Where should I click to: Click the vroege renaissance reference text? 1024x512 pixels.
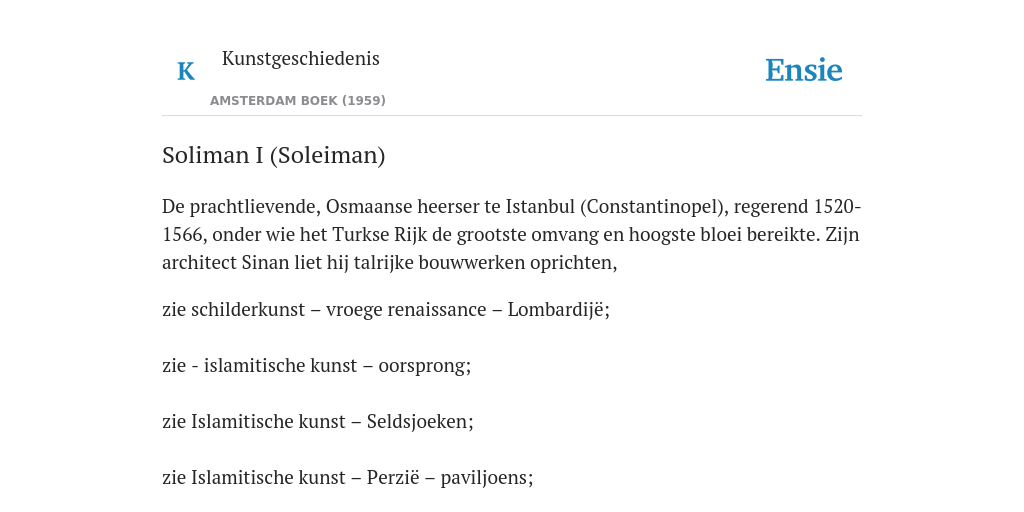[406, 310]
